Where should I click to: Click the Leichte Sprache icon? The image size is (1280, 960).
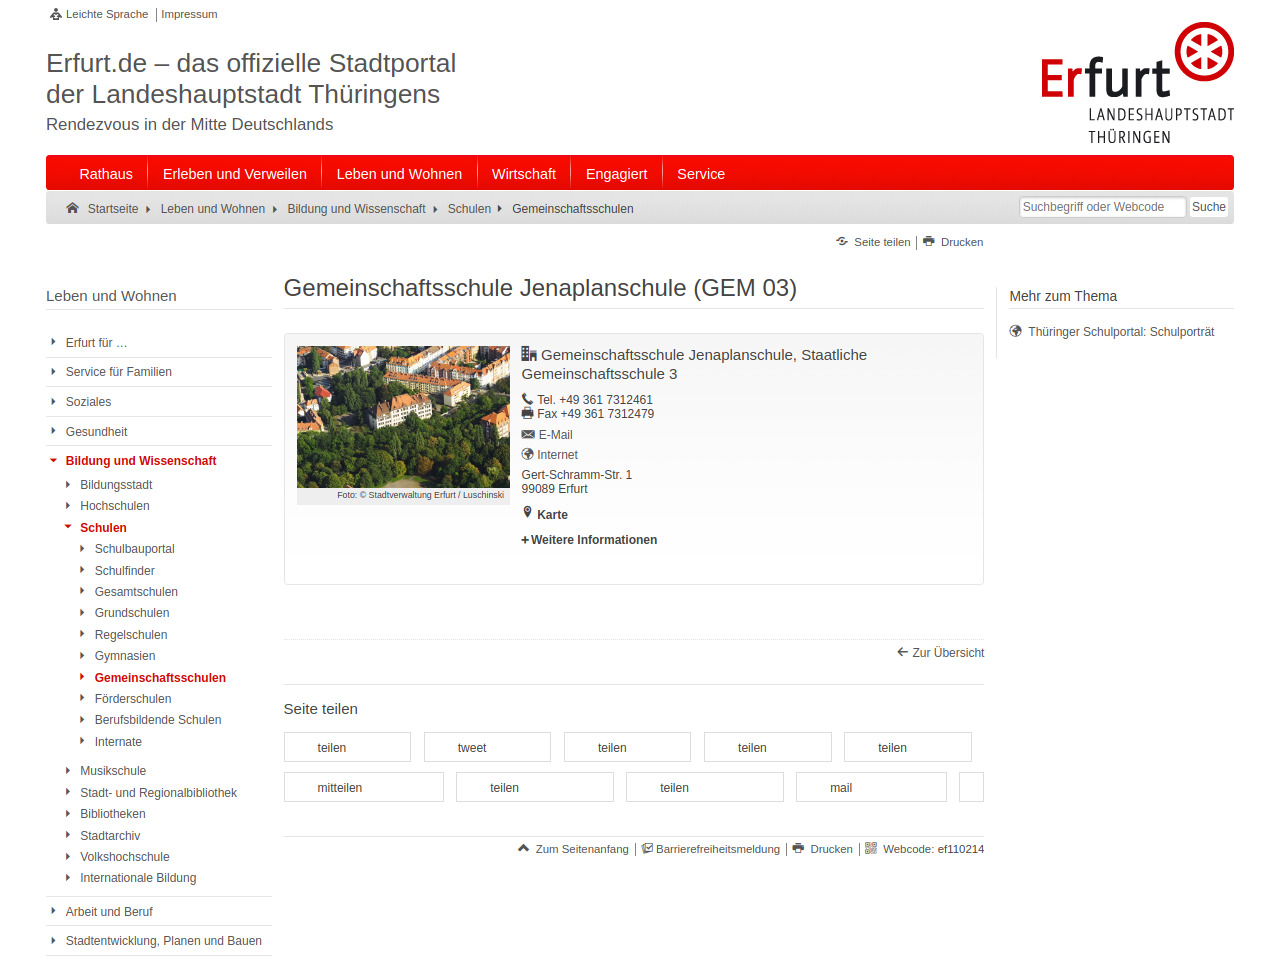(56, 14)
